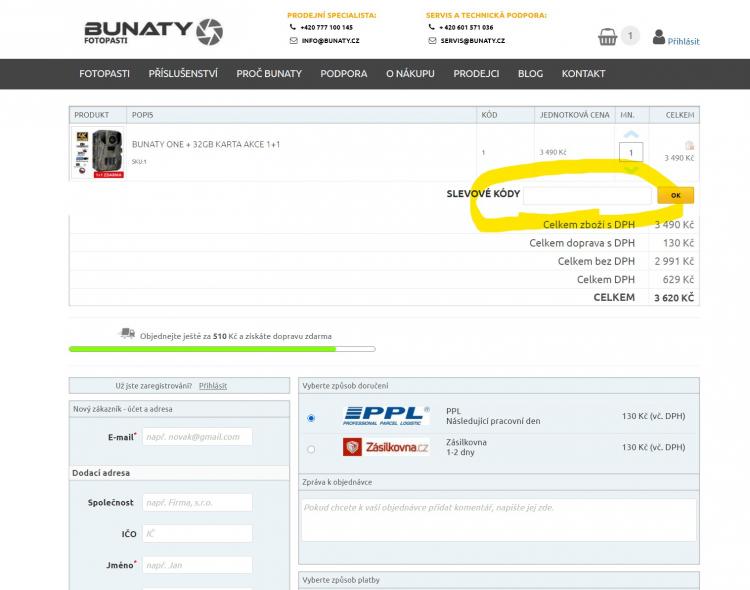Click the Přihlásit link under registration prompt
This screenshot has height=590, width=750.
[x=212, y=385]
